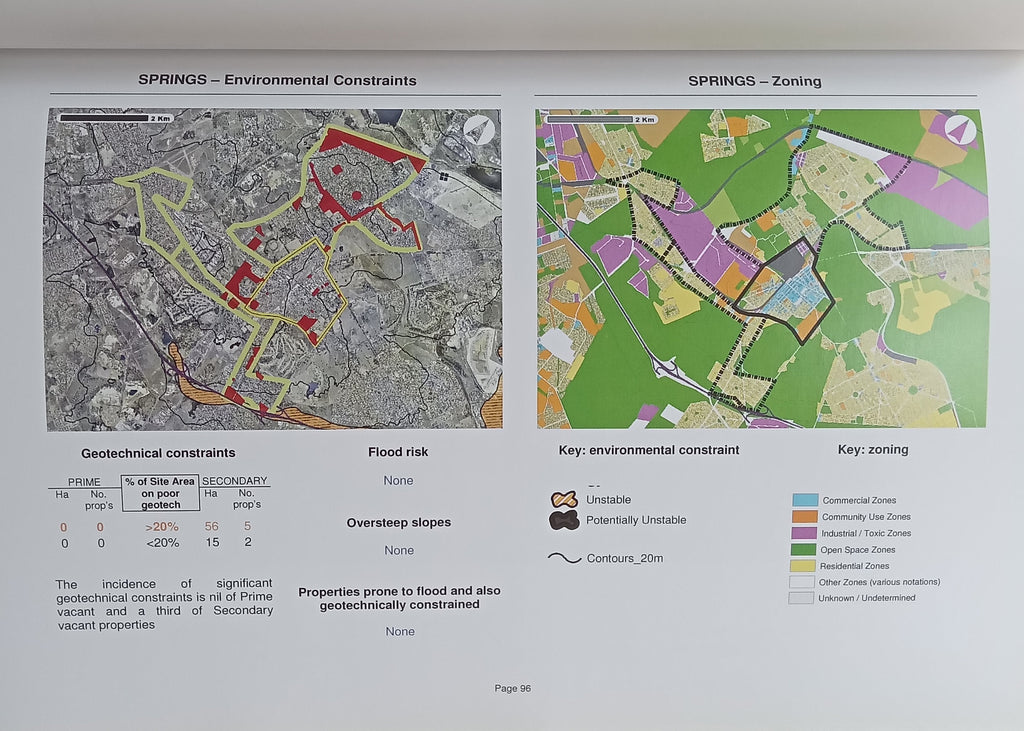Click the 2 Km scale bar on zoning map
Image resolution: width=1024 pixels, height=731 pixels.
pyautogui.click(x=600, y=119)
